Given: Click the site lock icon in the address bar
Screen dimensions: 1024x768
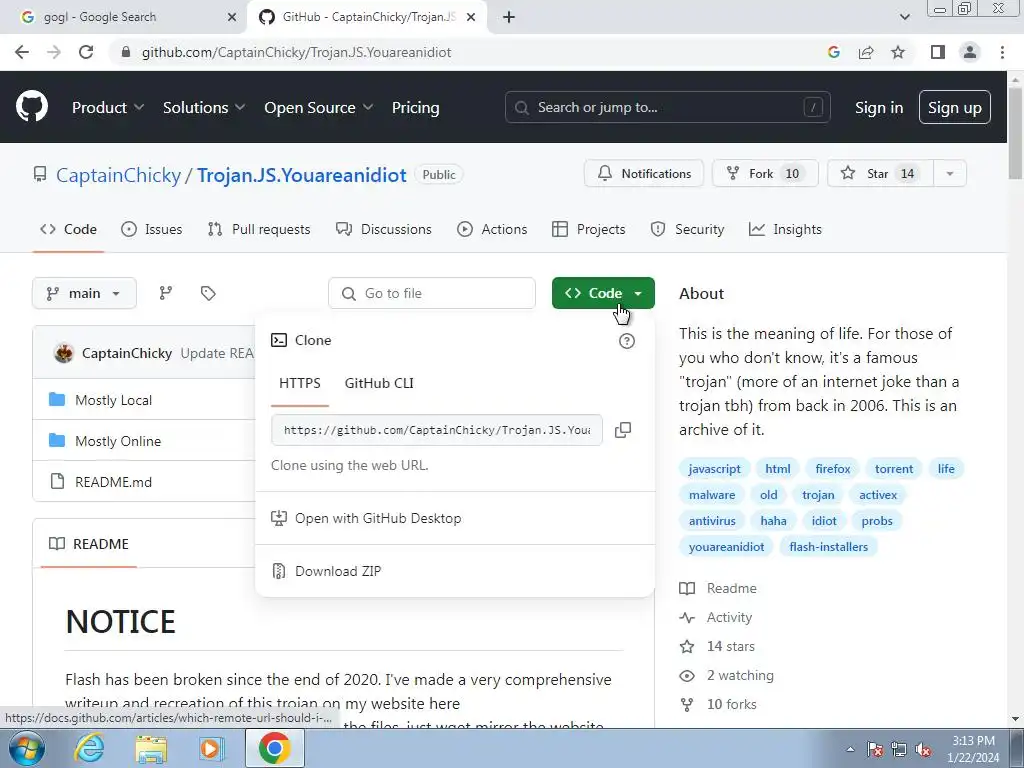Looking at the screenshot, I should pyautogui.click(x=127, y=52).
